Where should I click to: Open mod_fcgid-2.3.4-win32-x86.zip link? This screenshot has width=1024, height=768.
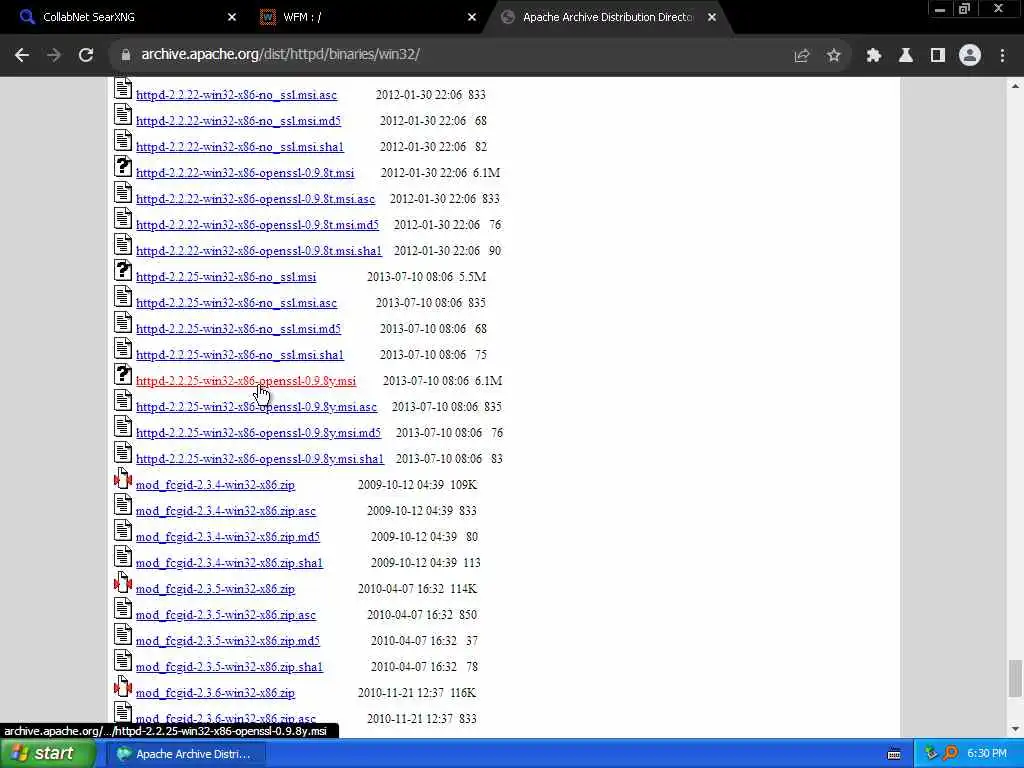pos(216,485)
